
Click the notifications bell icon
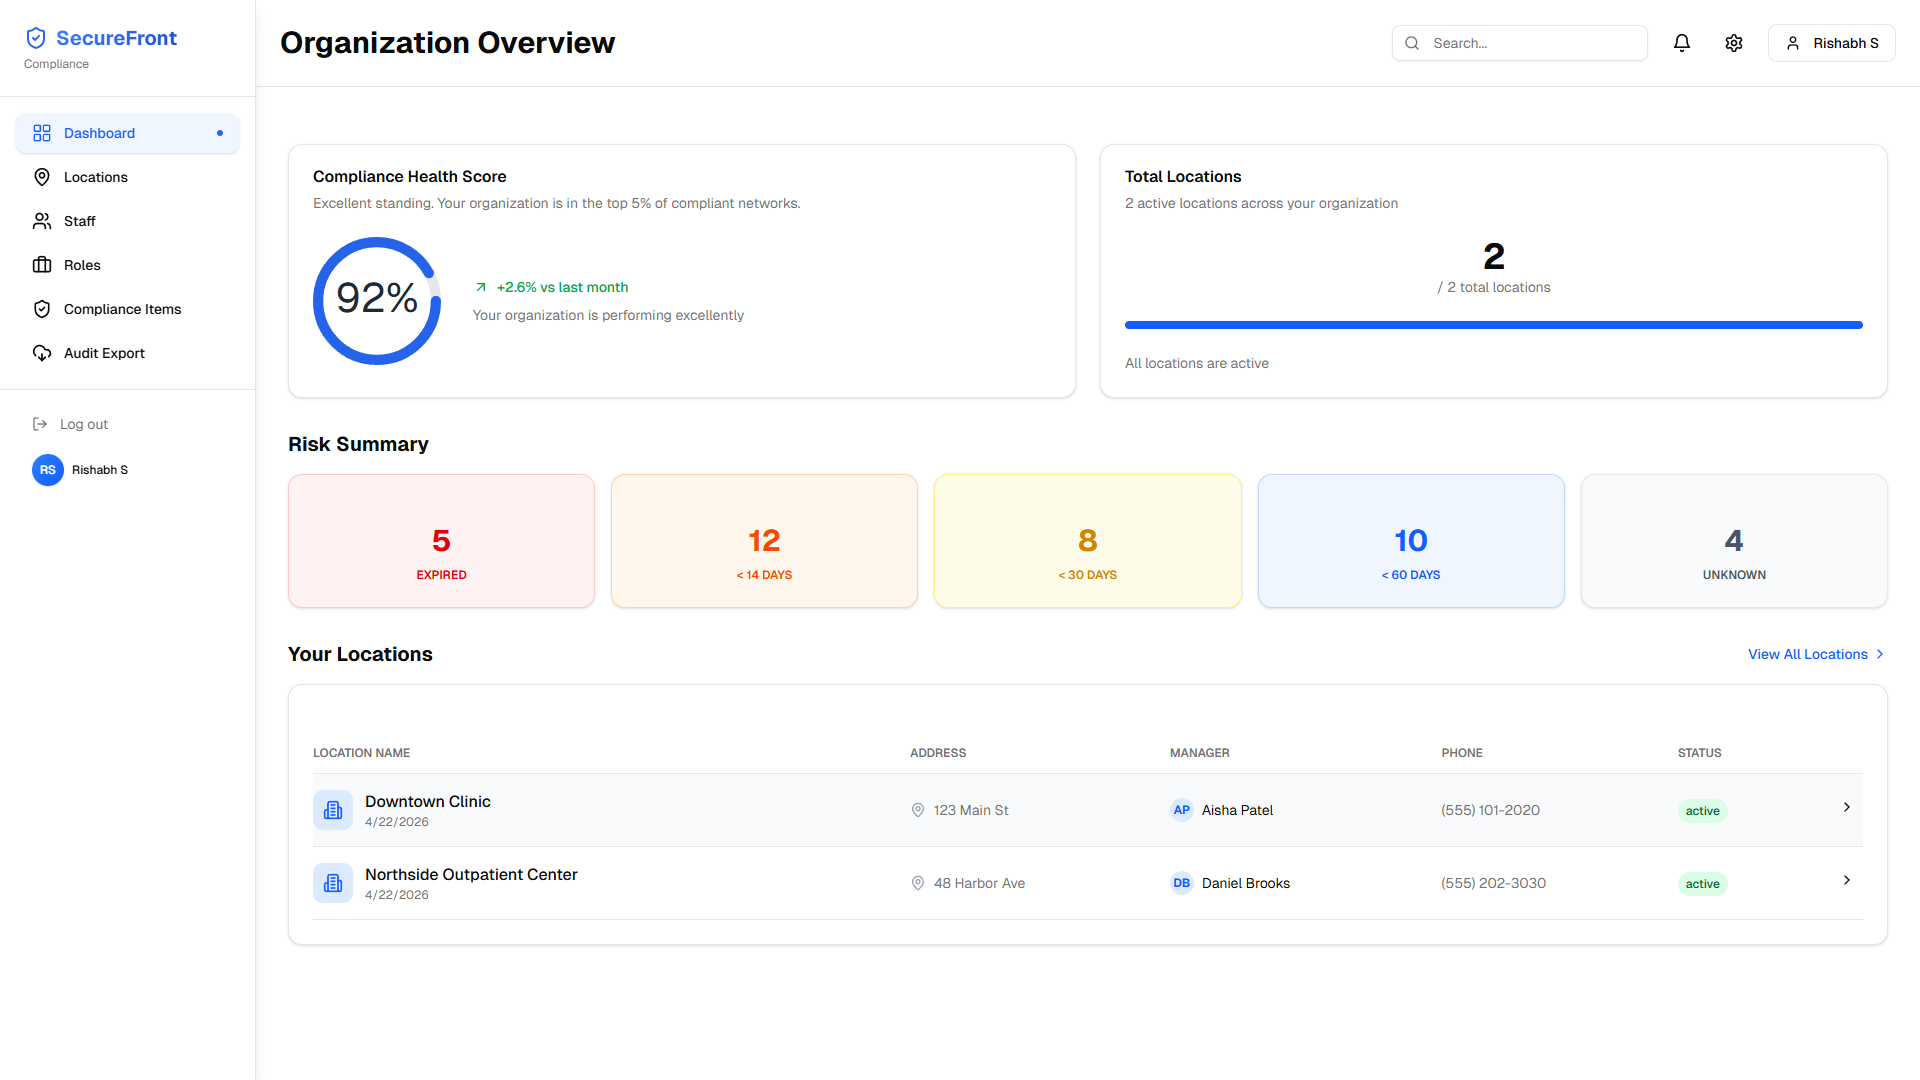(x=1682, y=43)
